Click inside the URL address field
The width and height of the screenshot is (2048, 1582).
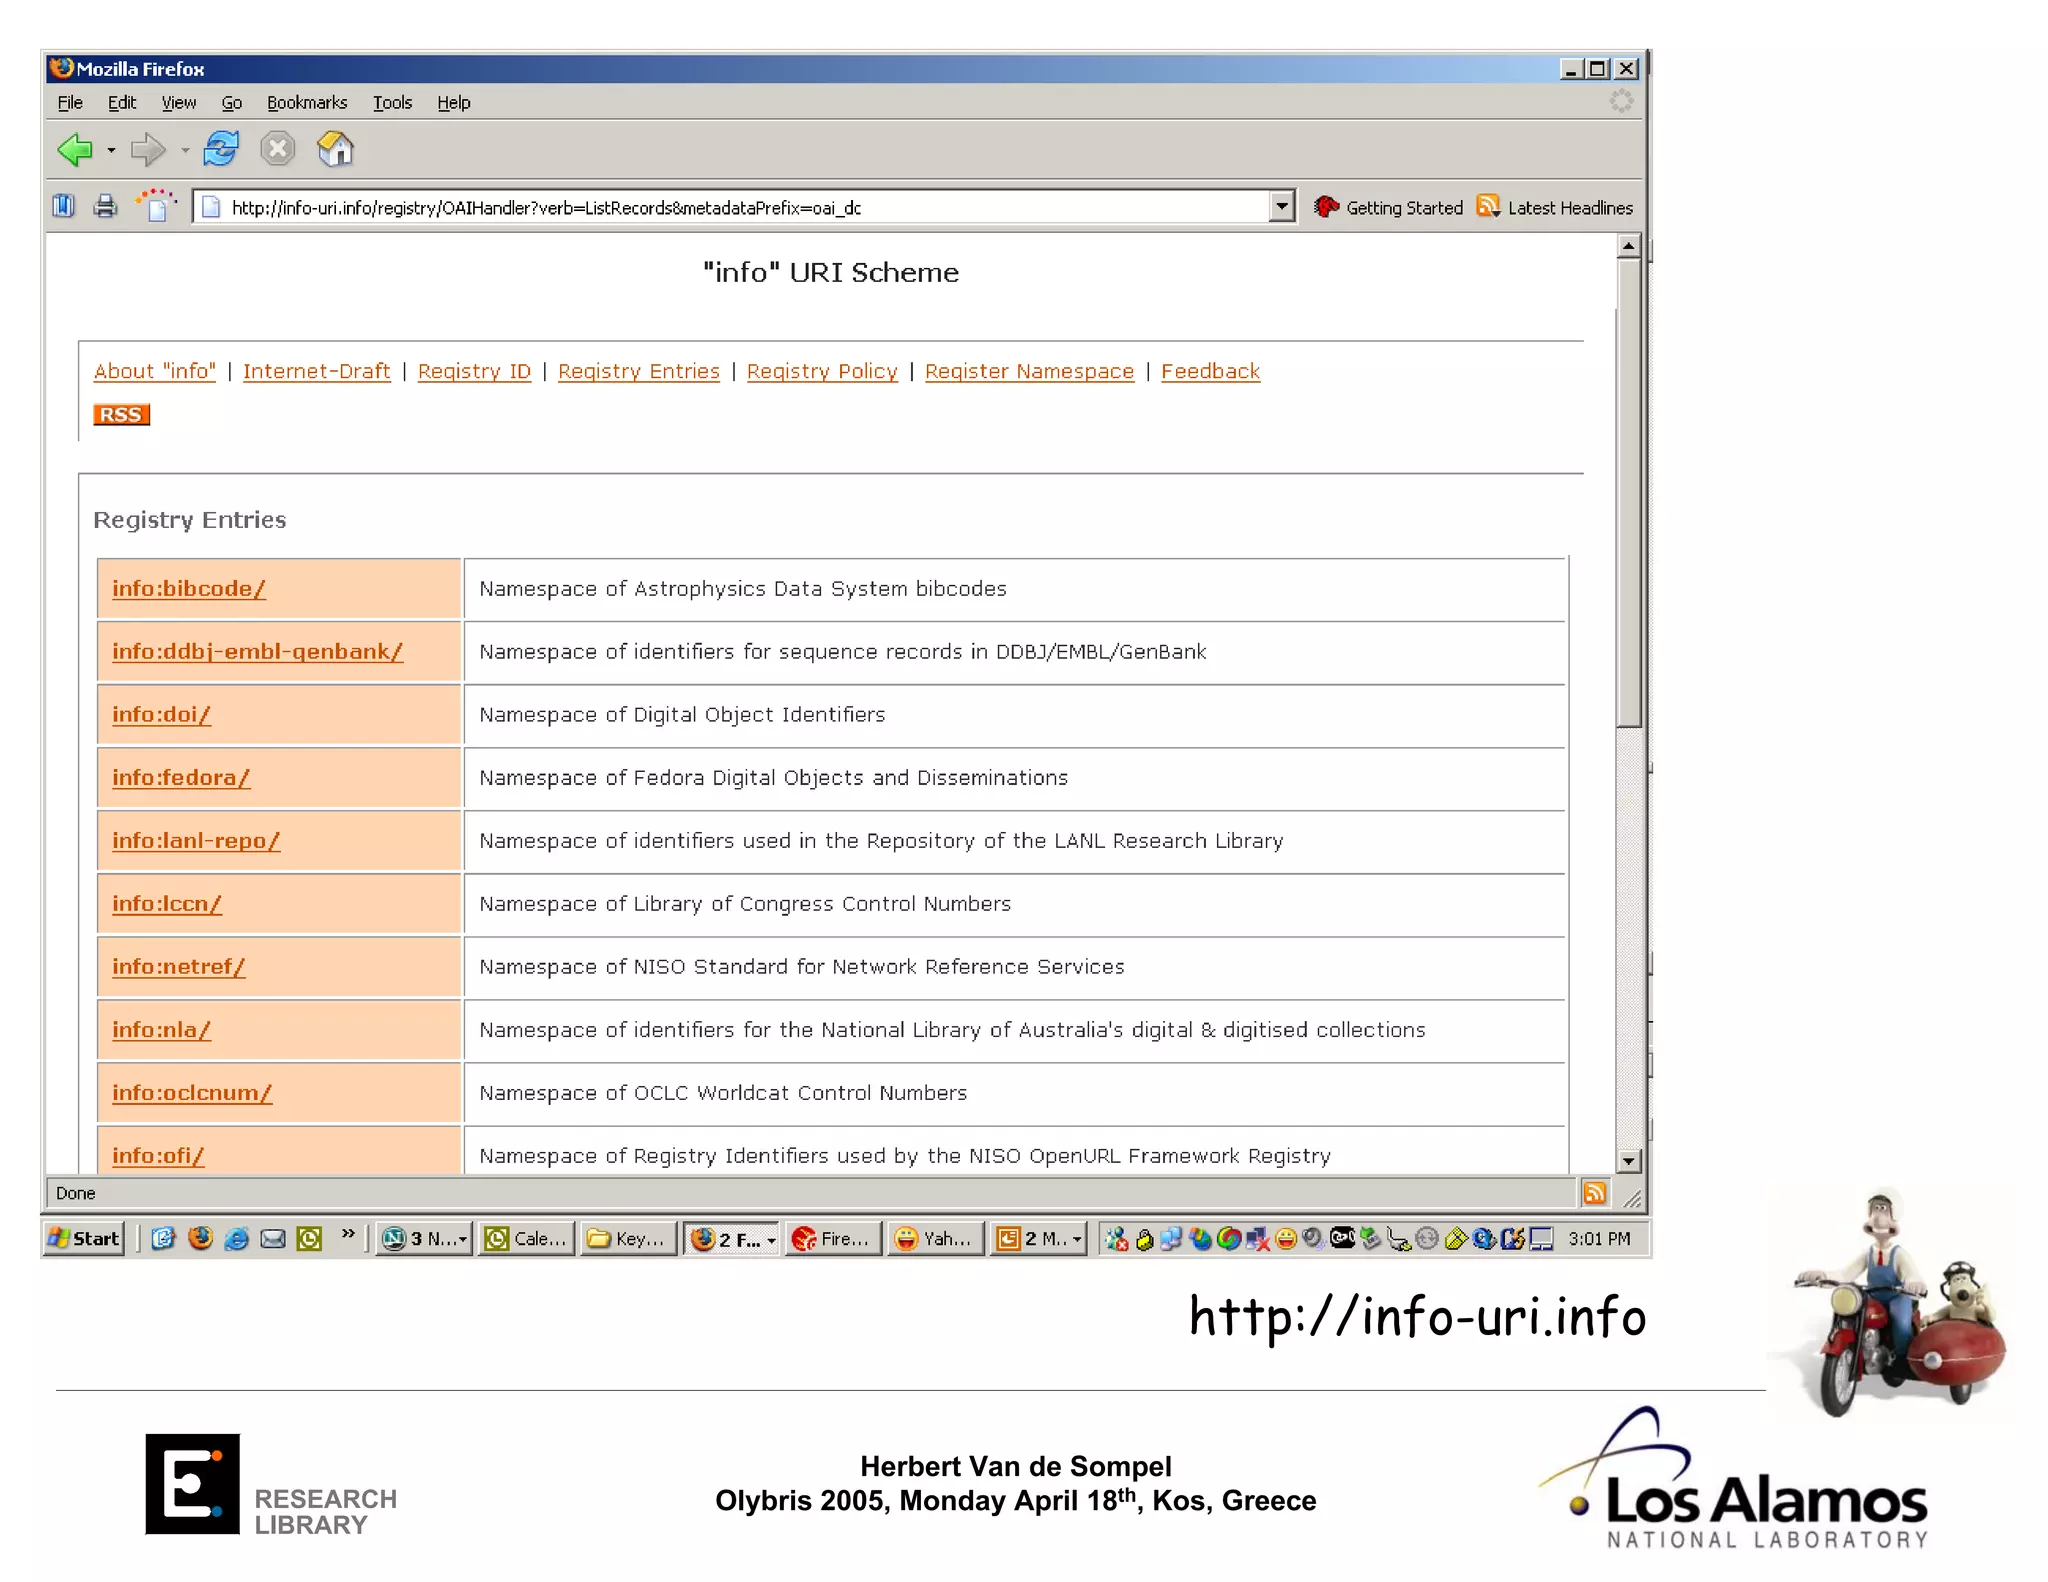click(700, 208)
